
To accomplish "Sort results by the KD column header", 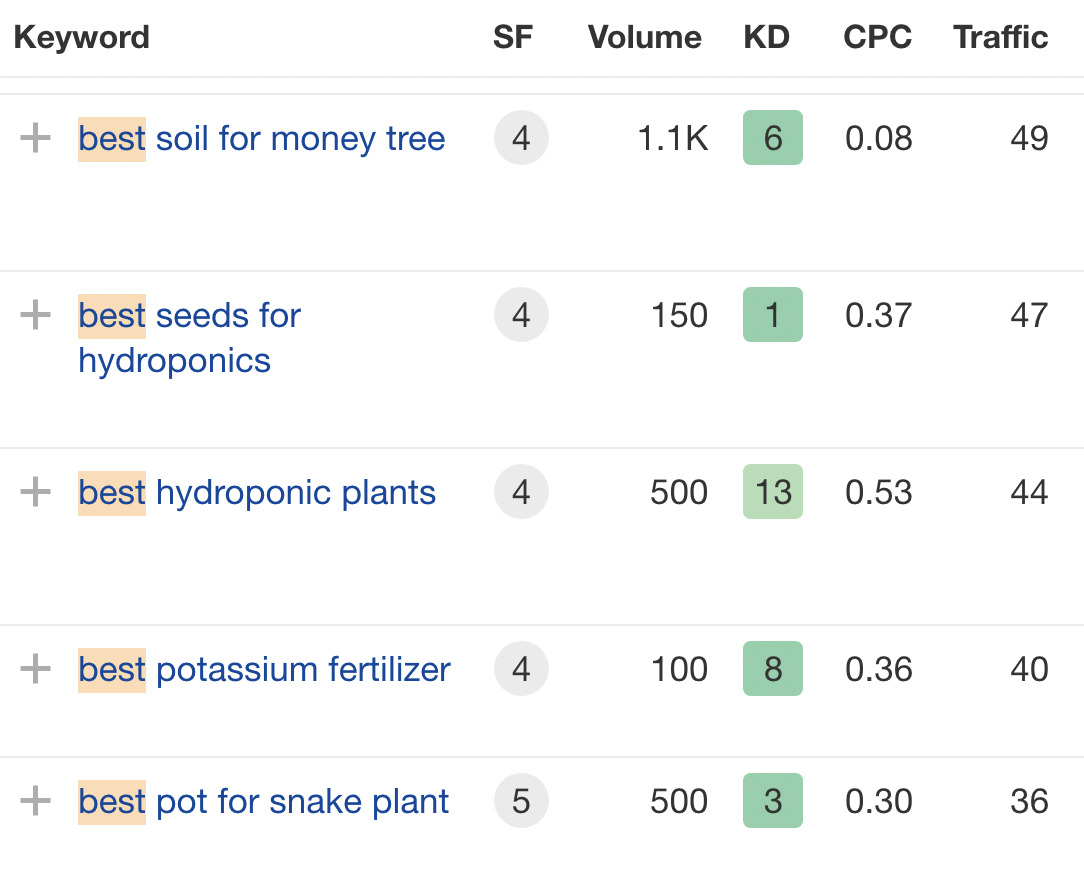I will (x=766, y=37).
